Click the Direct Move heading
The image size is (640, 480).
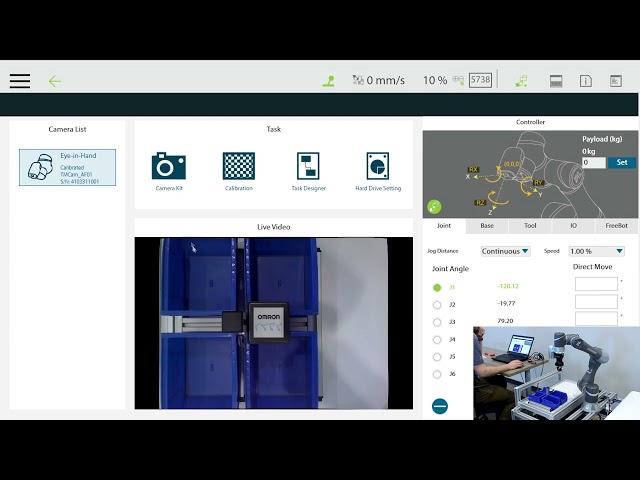point(592,267)
